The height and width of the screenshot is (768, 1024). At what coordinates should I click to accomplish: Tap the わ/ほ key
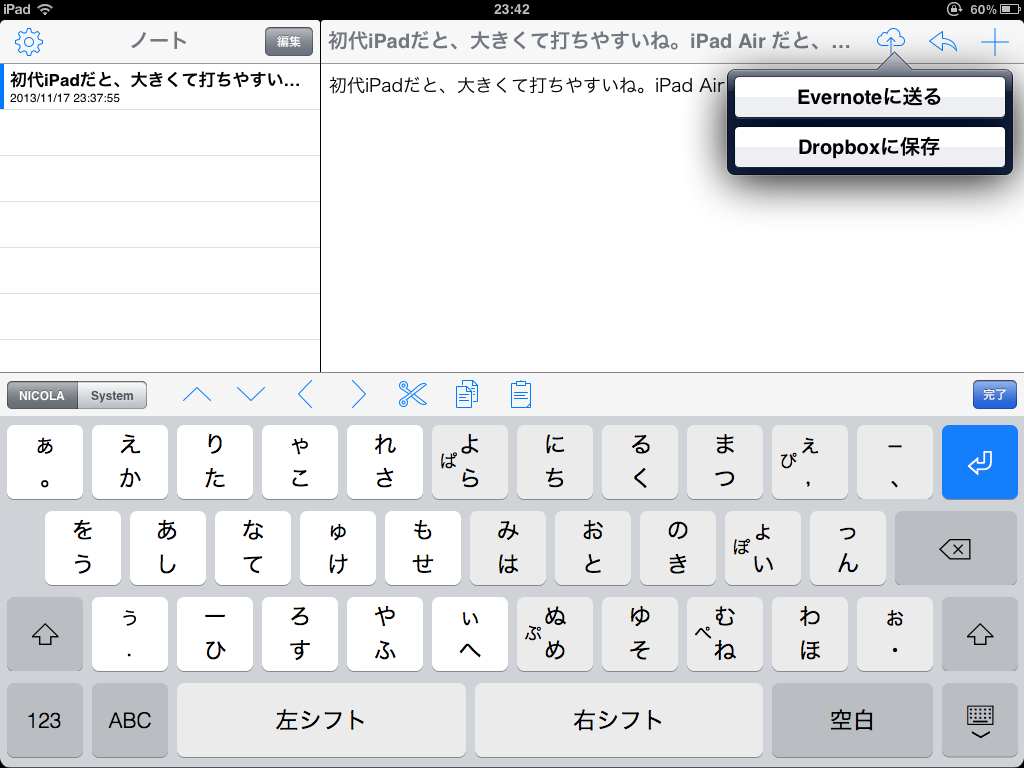point(810,633)
